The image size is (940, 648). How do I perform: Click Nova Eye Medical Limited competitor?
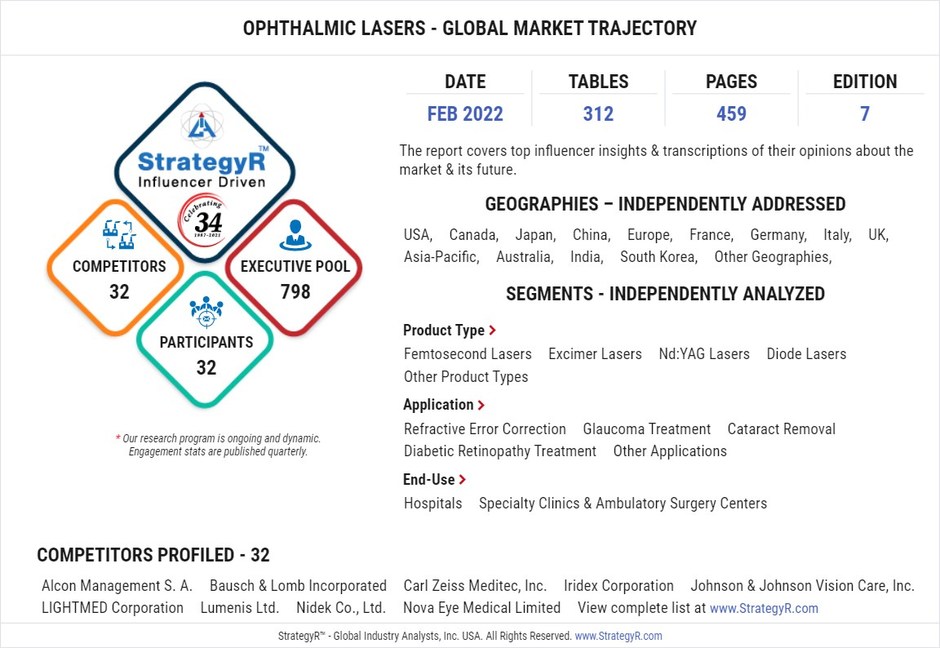click(x=482, y=608)
